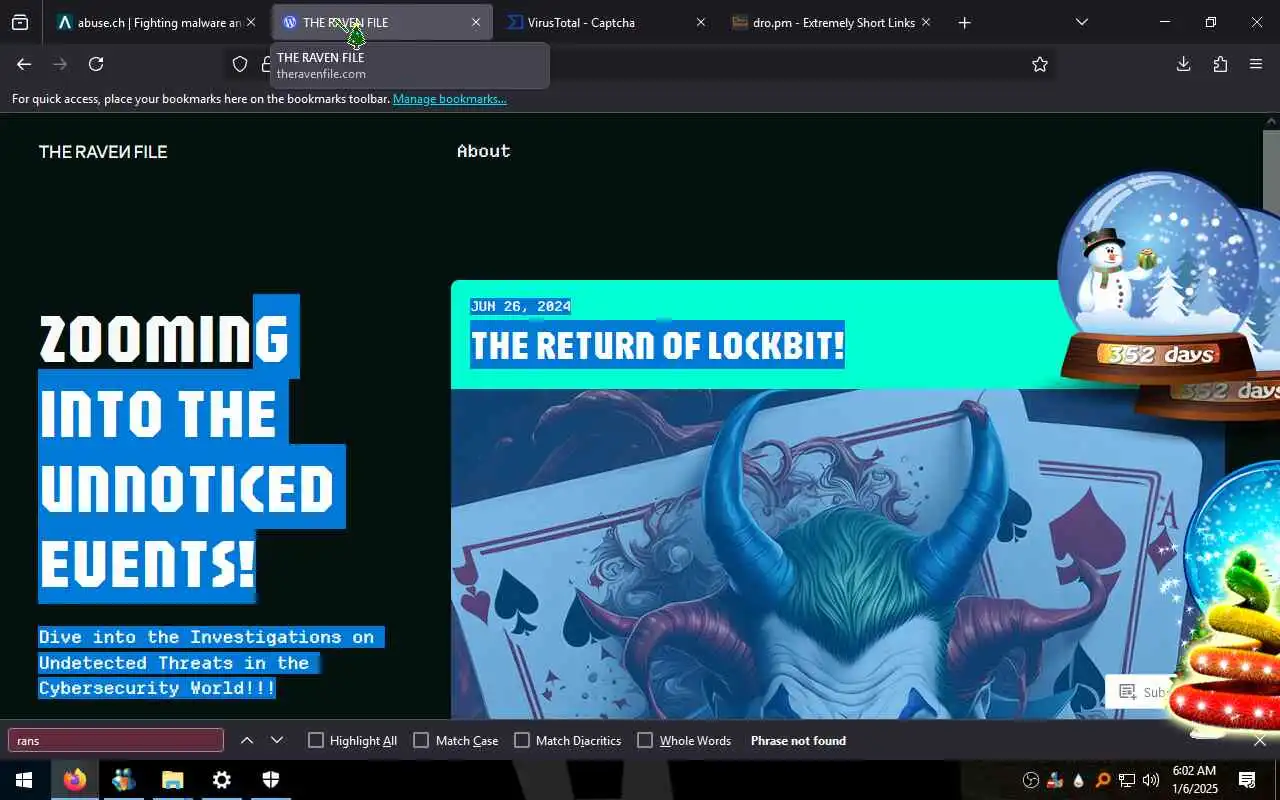The height and width of the screenshot is (800, 1280).
Task: Switch to THE RAVEN FILE tab
Action: pos(382,22)
